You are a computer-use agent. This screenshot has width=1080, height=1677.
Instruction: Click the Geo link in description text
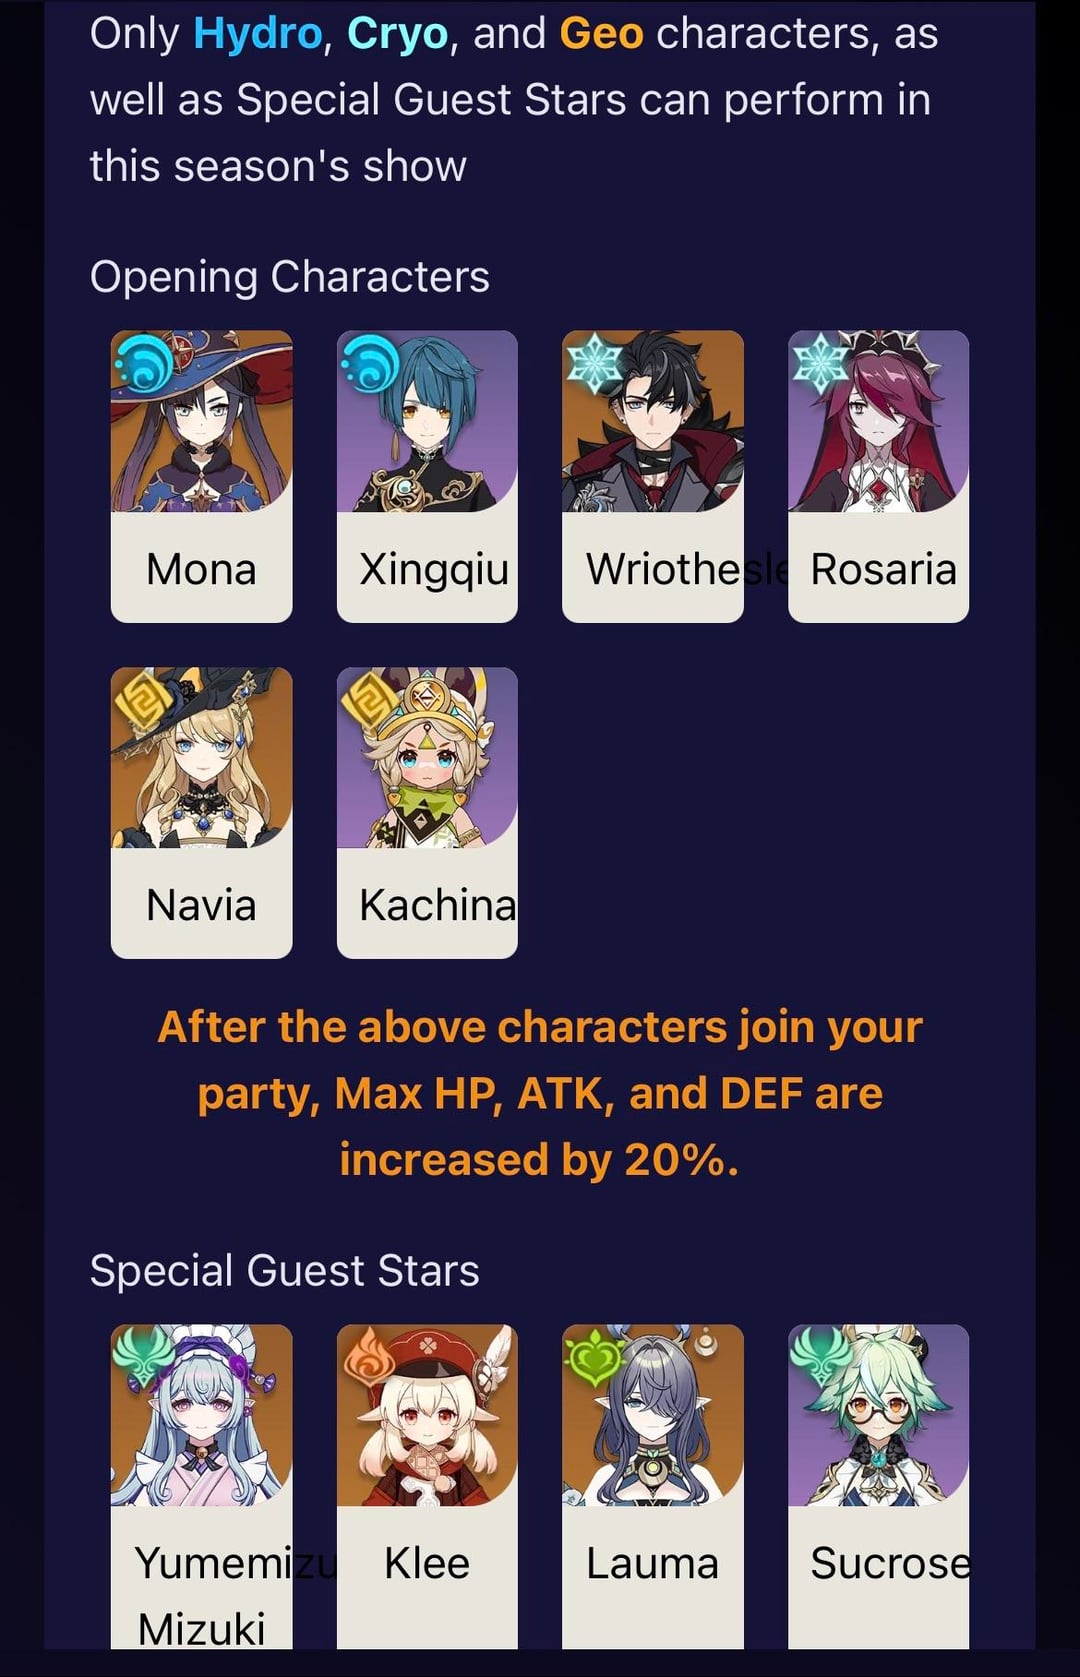(x=601, y=33)
